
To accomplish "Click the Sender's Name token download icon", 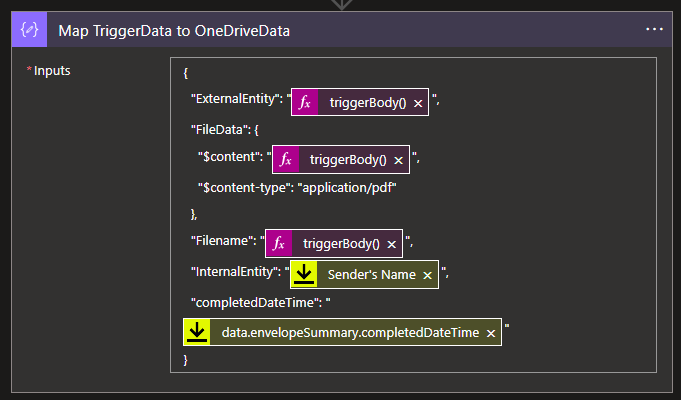I will click(x=304, y=275).
